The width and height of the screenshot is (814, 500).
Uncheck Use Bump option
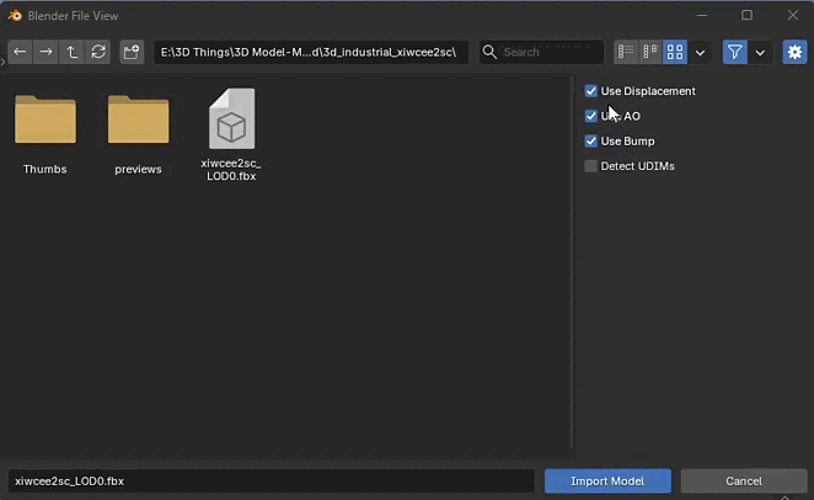[x=591, y=141]
